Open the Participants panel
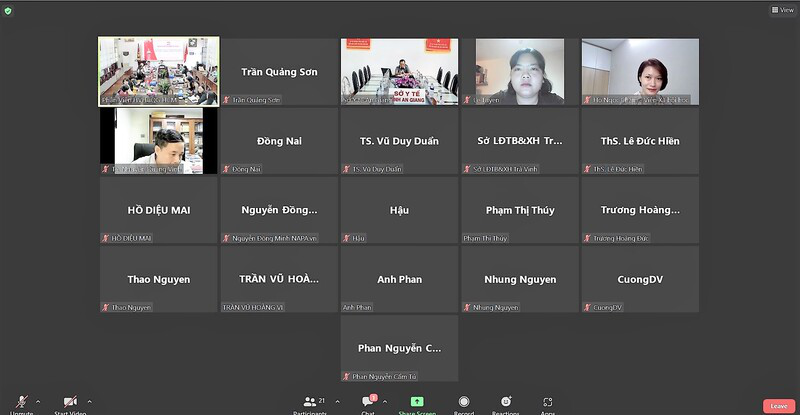Viewport: 800px width, 415px height. click(x=310, y=401)
